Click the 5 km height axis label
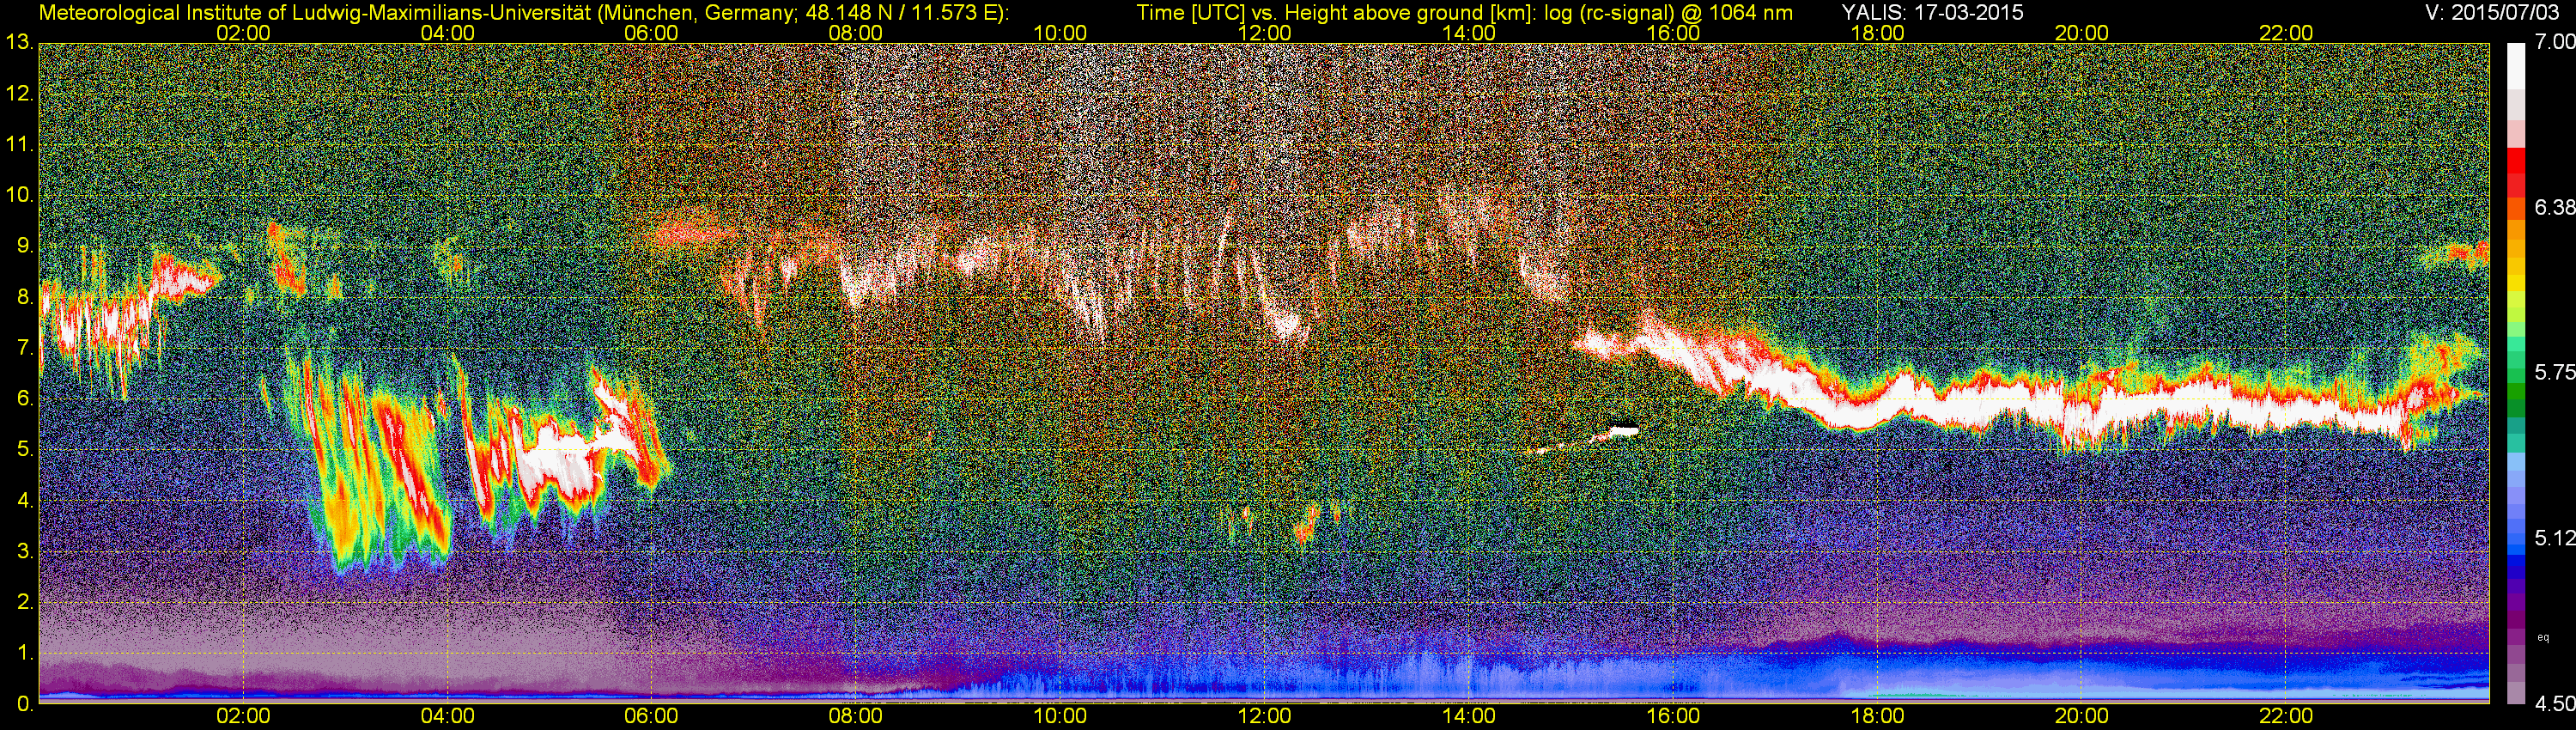The image size is (2576, 730). point(24,450)
